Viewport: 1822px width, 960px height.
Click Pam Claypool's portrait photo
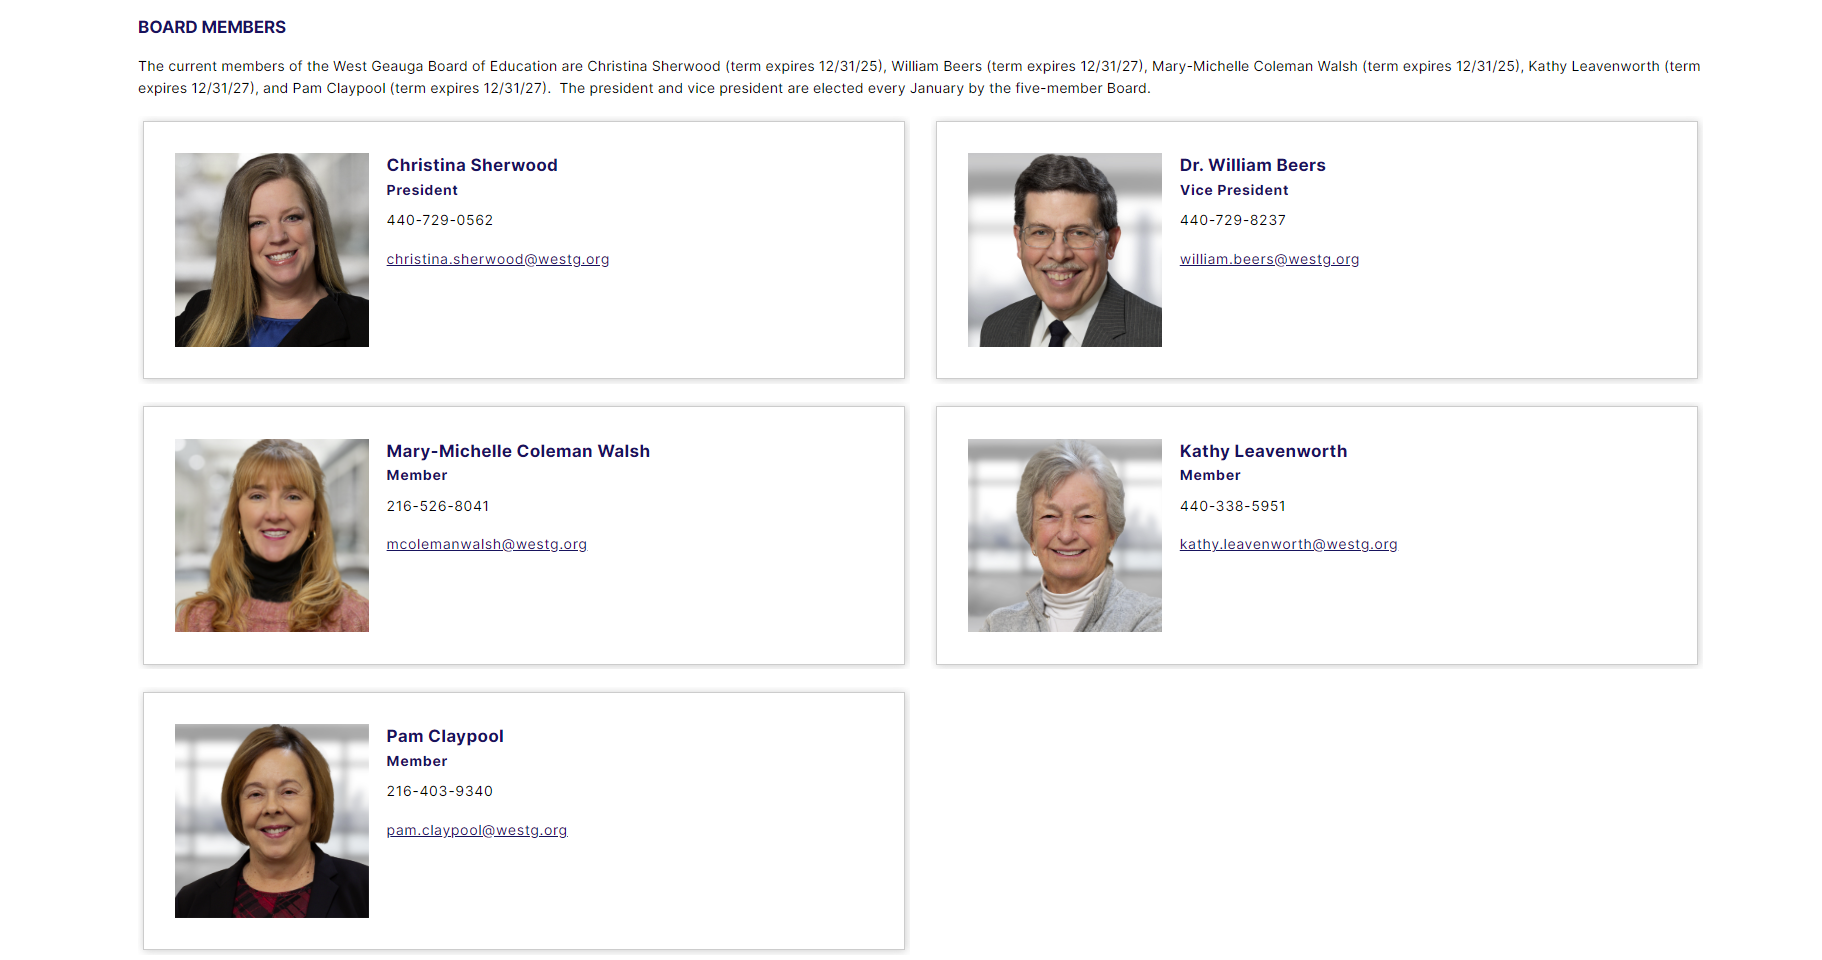pyautogui.click(x=272, y=821)
